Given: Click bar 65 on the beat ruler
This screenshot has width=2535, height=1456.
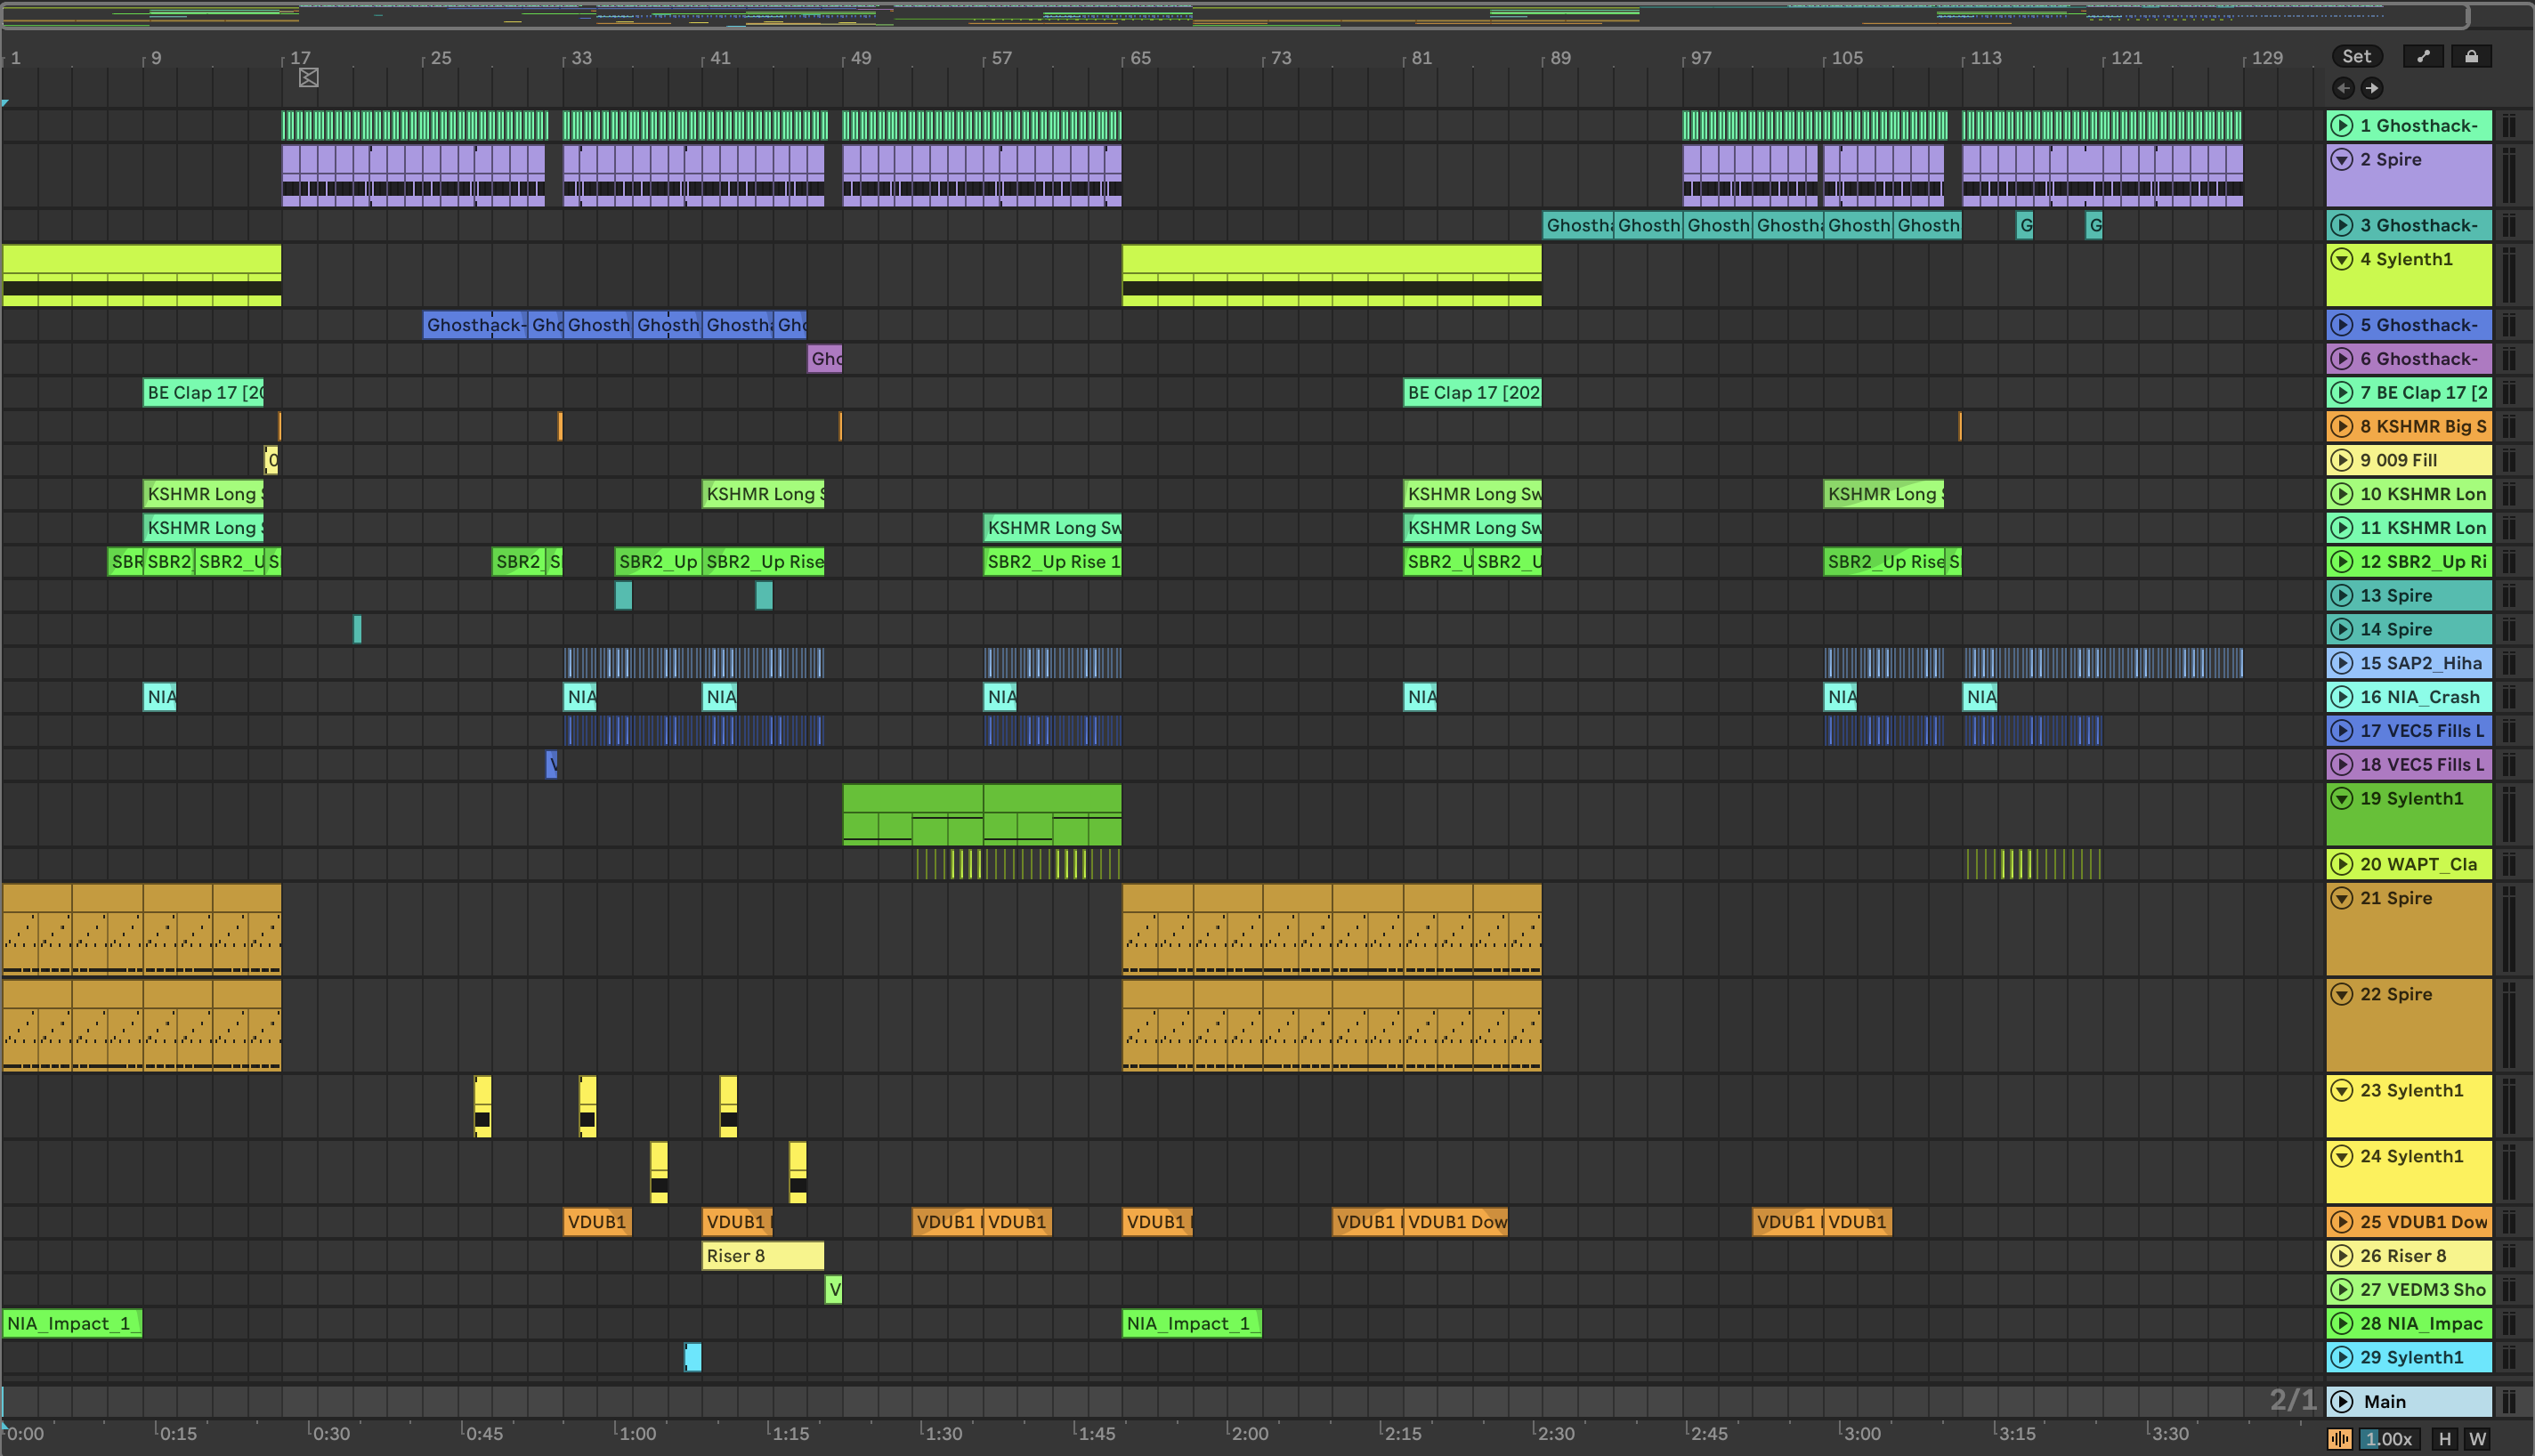Looking at the screenshot, I should 1139,58.
